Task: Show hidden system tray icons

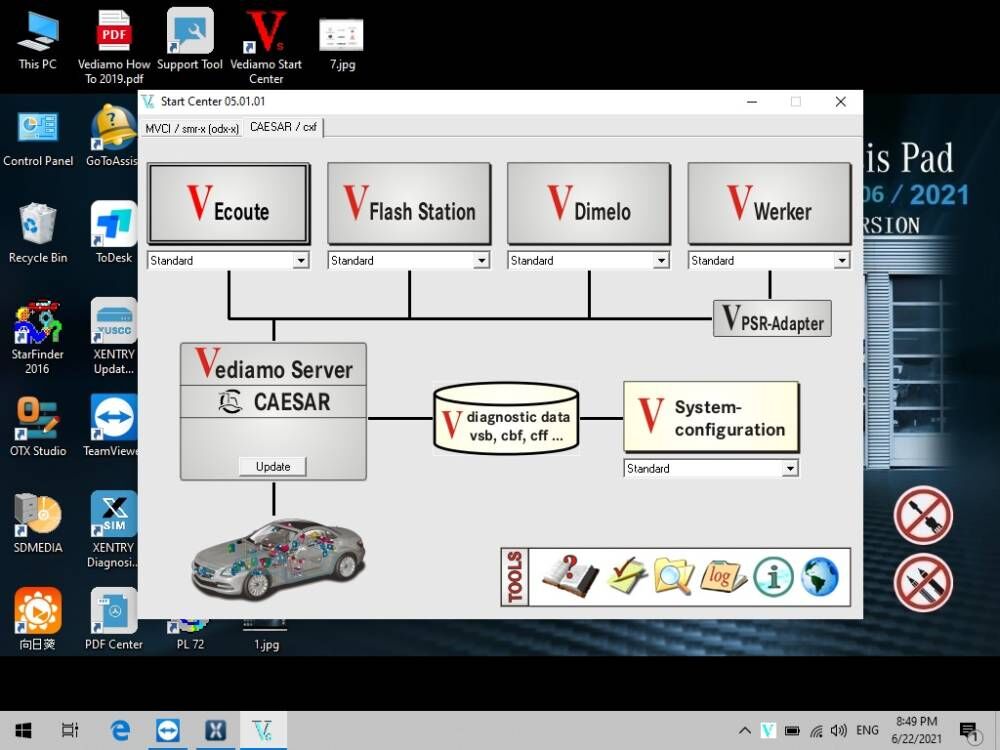Action: coord(744,731)
